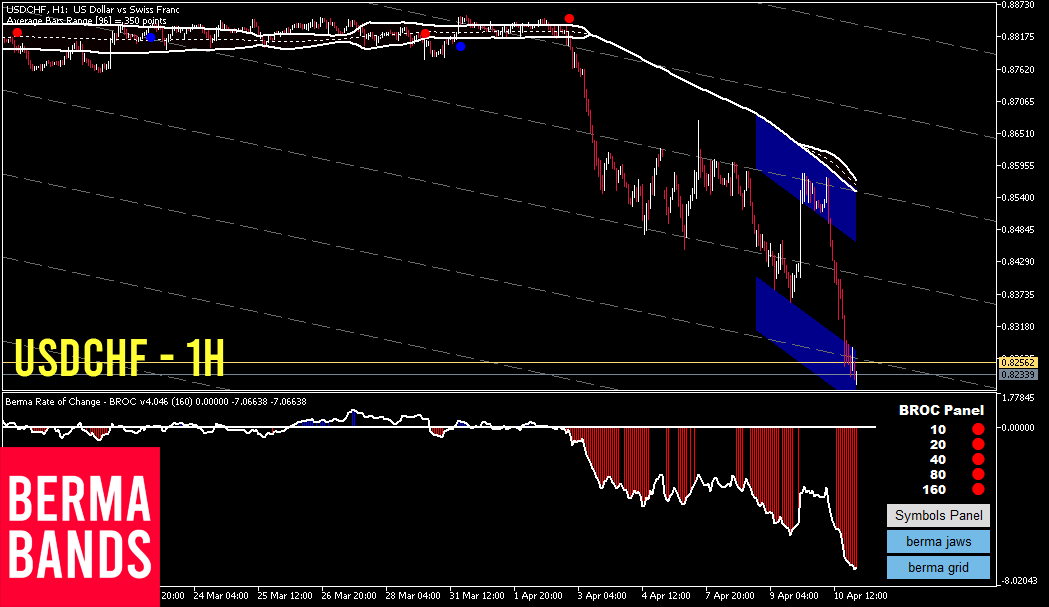Click the 0.87065 price scale label
This screenshot has width=1049, height=607.
pyautogui.click(x=1018, y=102)
